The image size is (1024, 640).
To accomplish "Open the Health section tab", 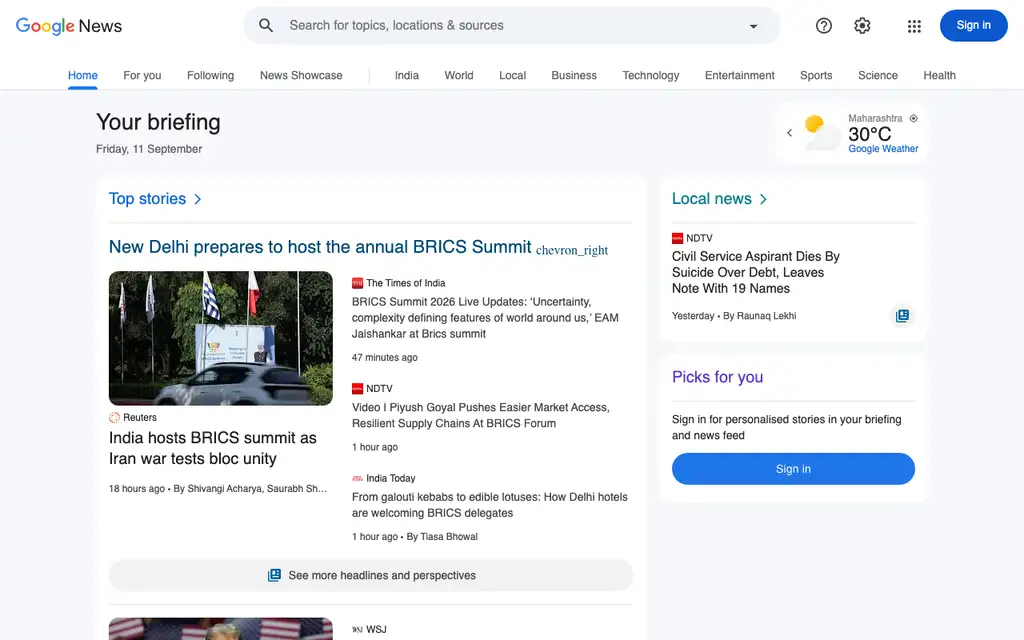I will click(x=940, y=75).
